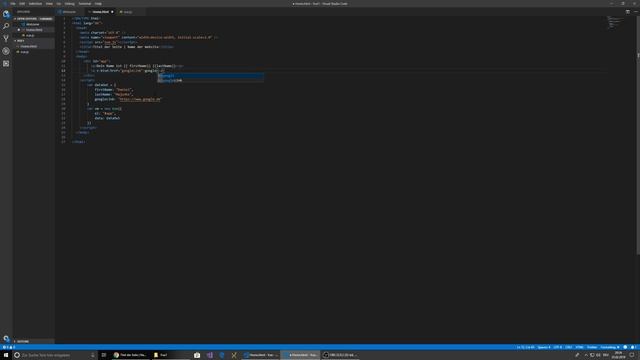Choose the second autocomplete suggestion 'googleLink'

[x=211, y=80]
